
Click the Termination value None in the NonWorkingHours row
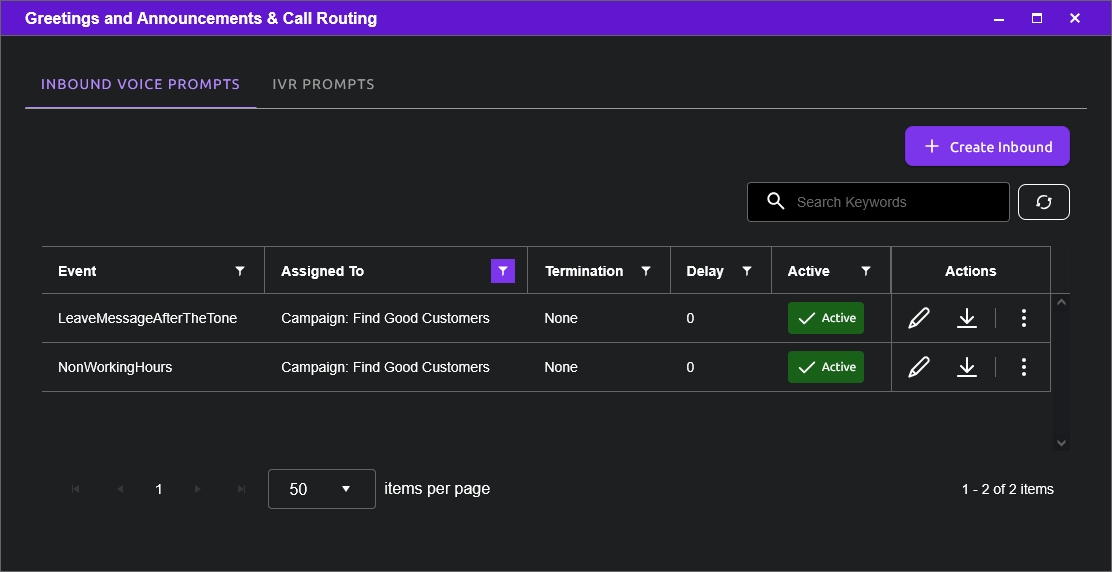click(x=561, y=367)
